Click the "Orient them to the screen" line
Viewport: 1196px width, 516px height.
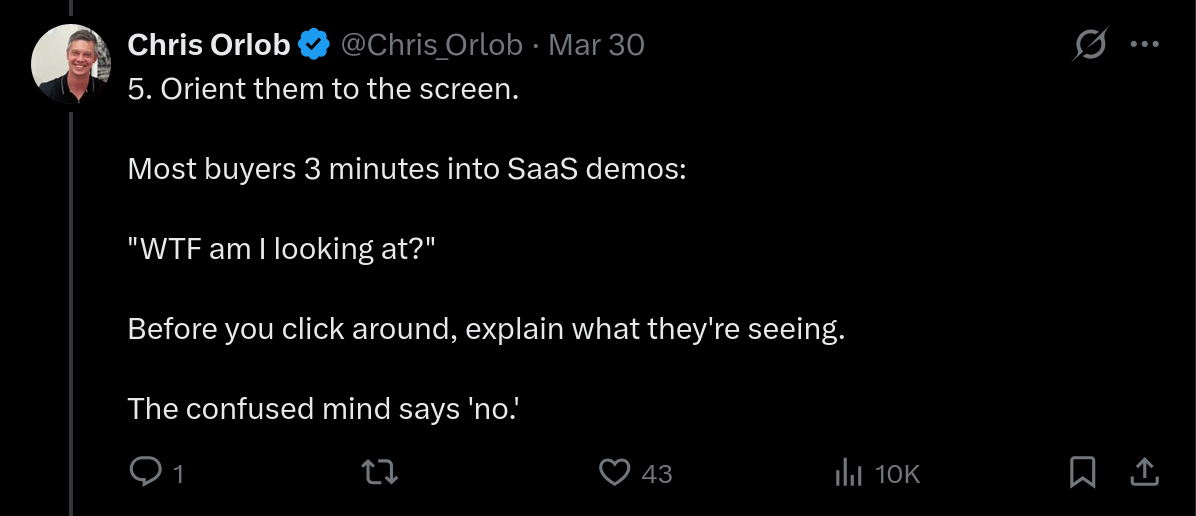pos(324,90)
